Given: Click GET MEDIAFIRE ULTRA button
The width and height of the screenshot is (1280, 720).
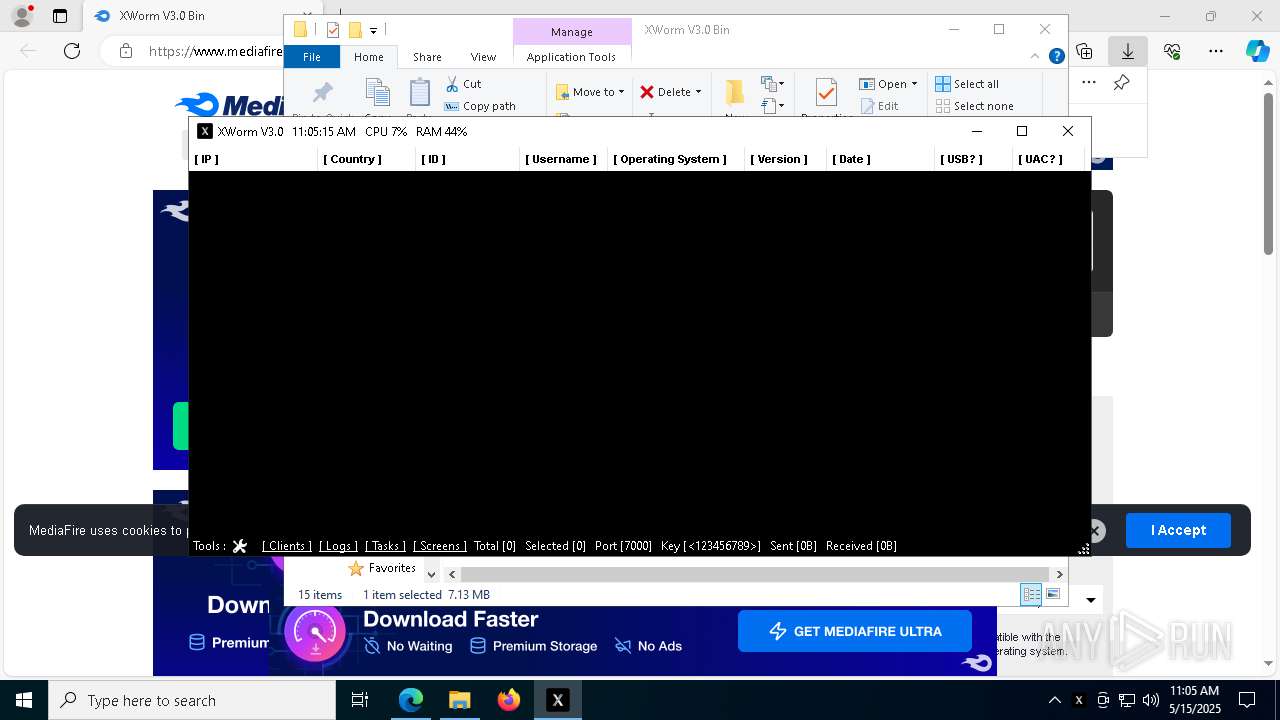Looking at the screenshot, I should click(x=855, y=631).
